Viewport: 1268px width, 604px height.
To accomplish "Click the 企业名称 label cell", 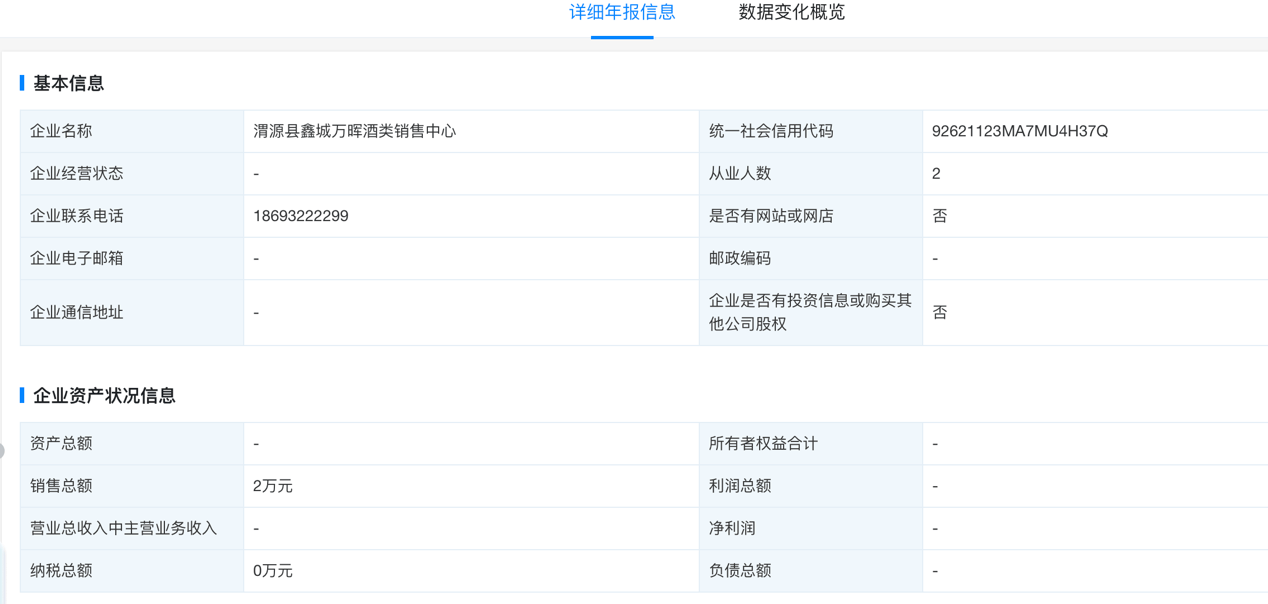I will coord(132,131).
